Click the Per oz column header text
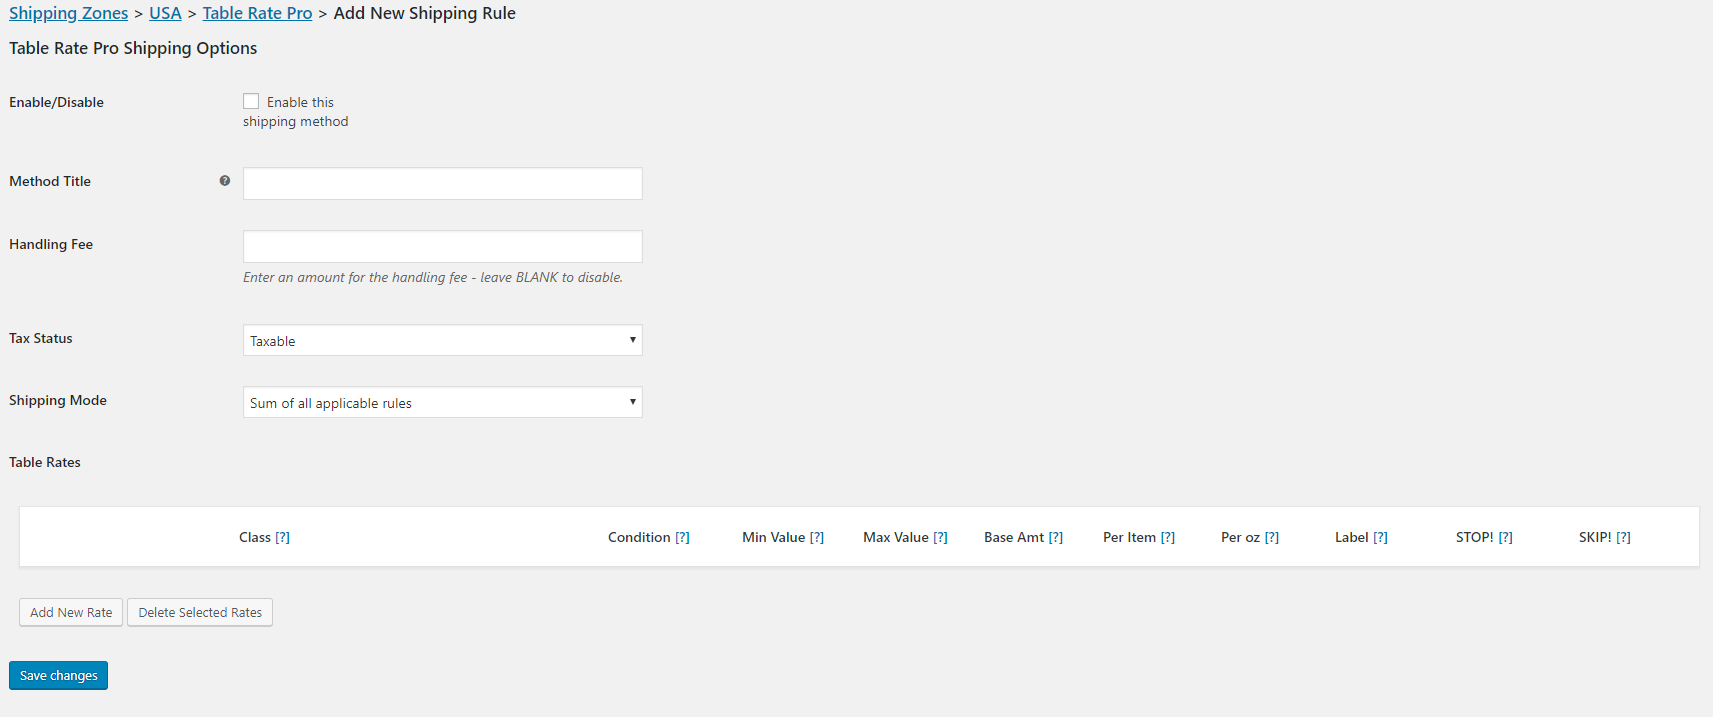Screen dimensions: 1713x717 click(1240, 538)
